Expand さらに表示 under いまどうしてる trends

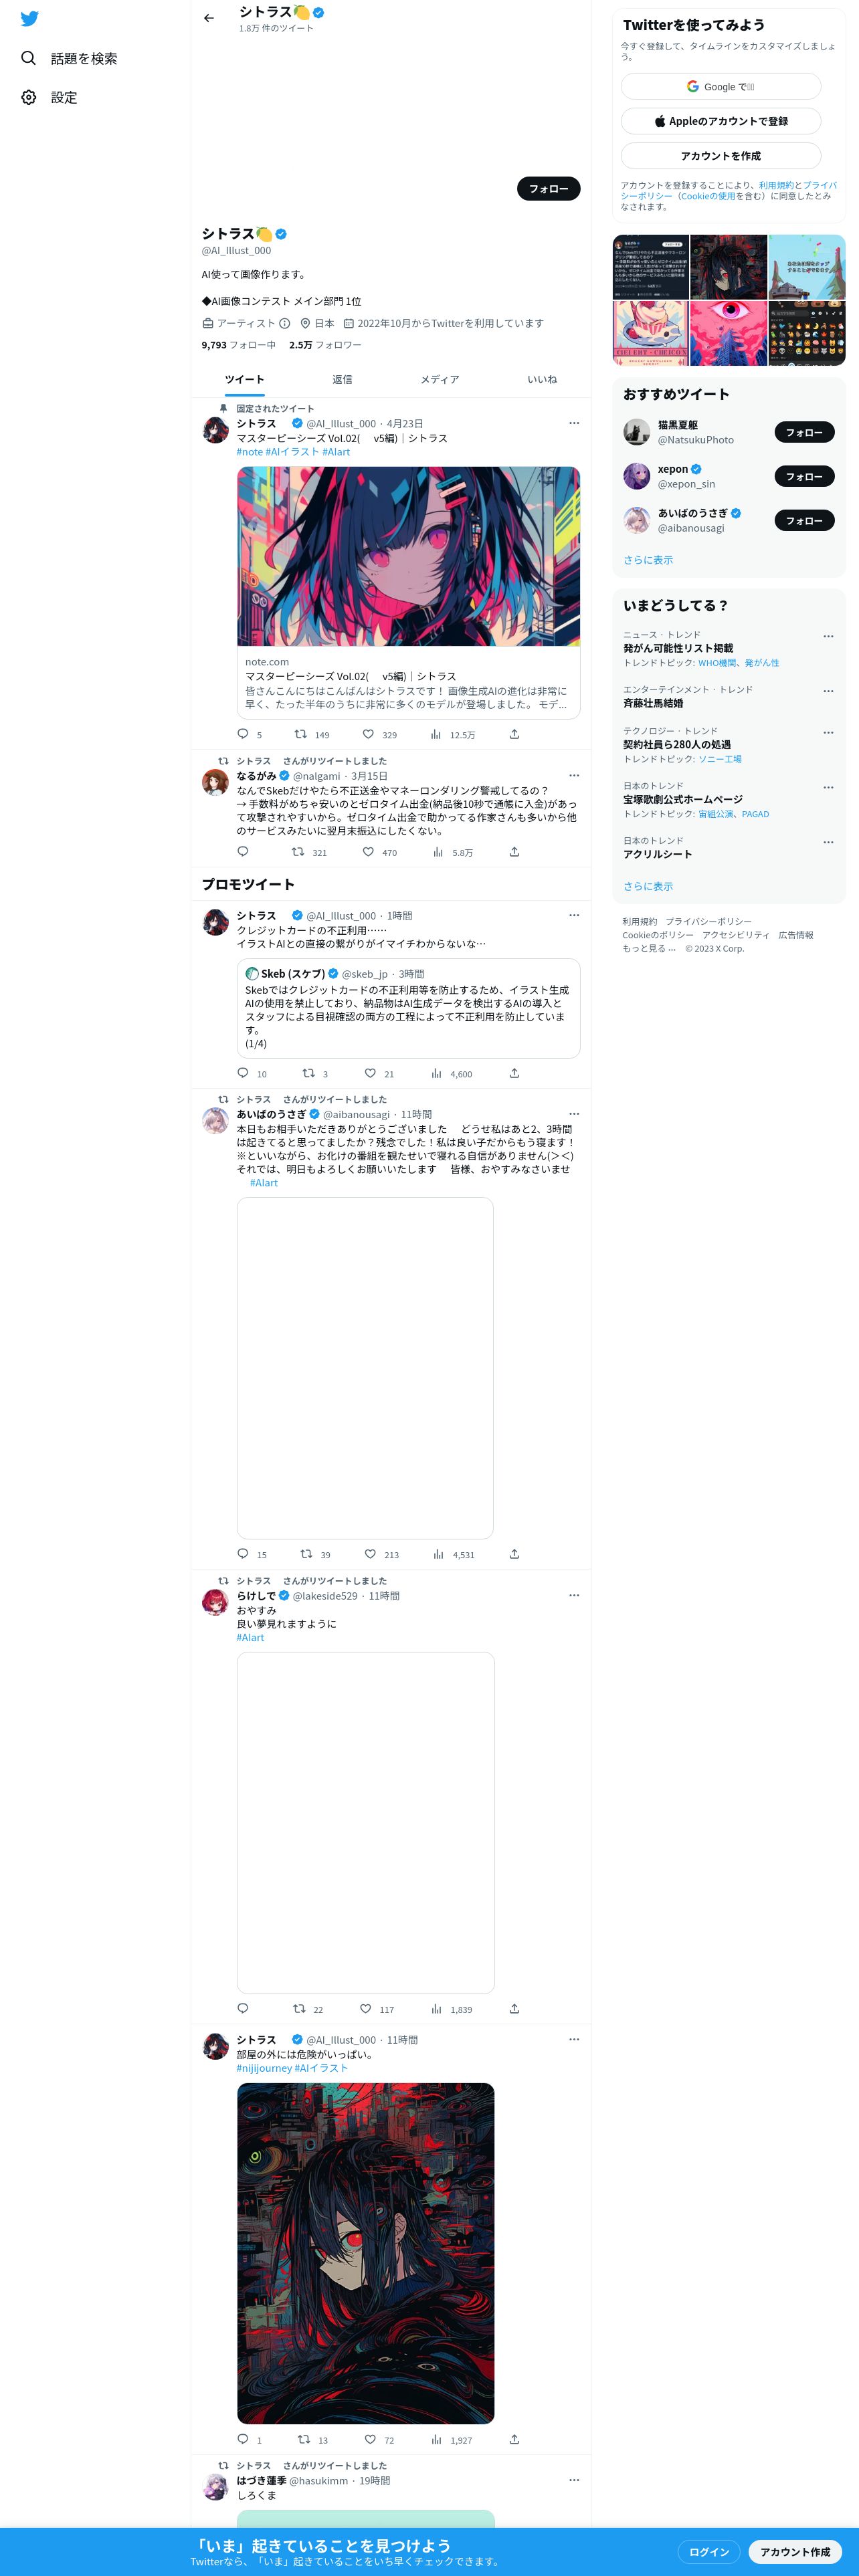[x=648, y=886]
